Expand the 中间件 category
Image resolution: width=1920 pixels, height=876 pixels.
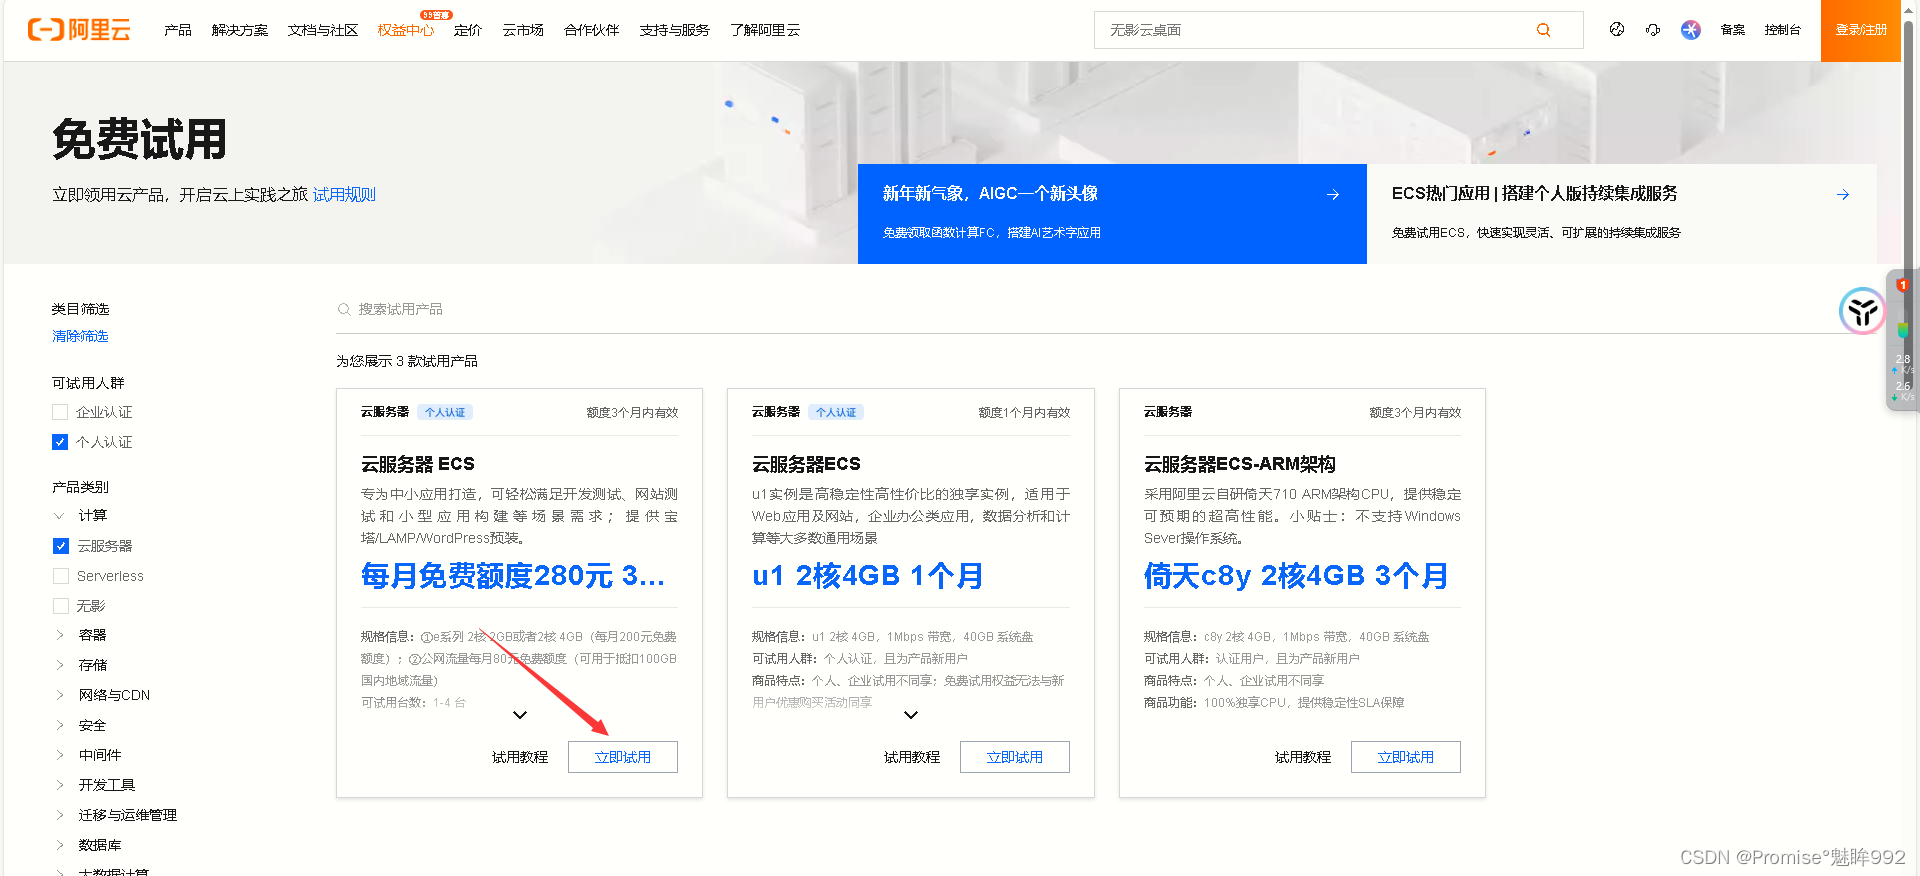[x=59, y=755]
